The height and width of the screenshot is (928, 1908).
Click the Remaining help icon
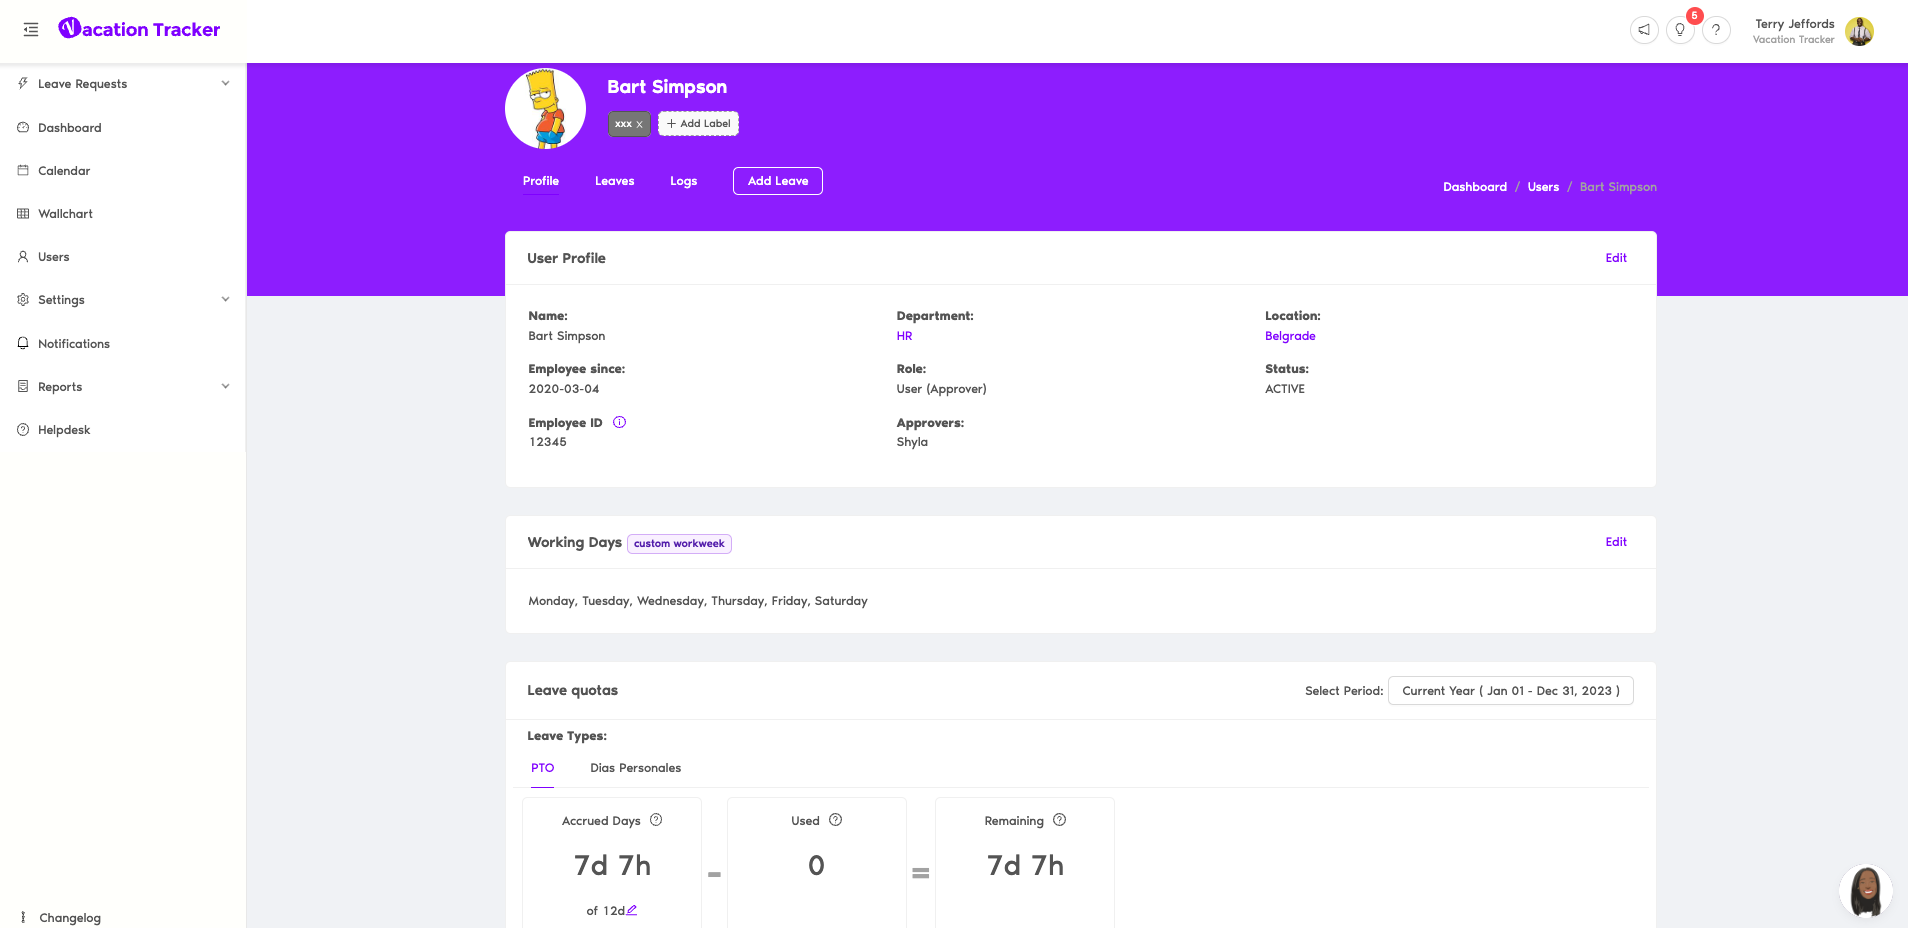(x=1060, y=820)
